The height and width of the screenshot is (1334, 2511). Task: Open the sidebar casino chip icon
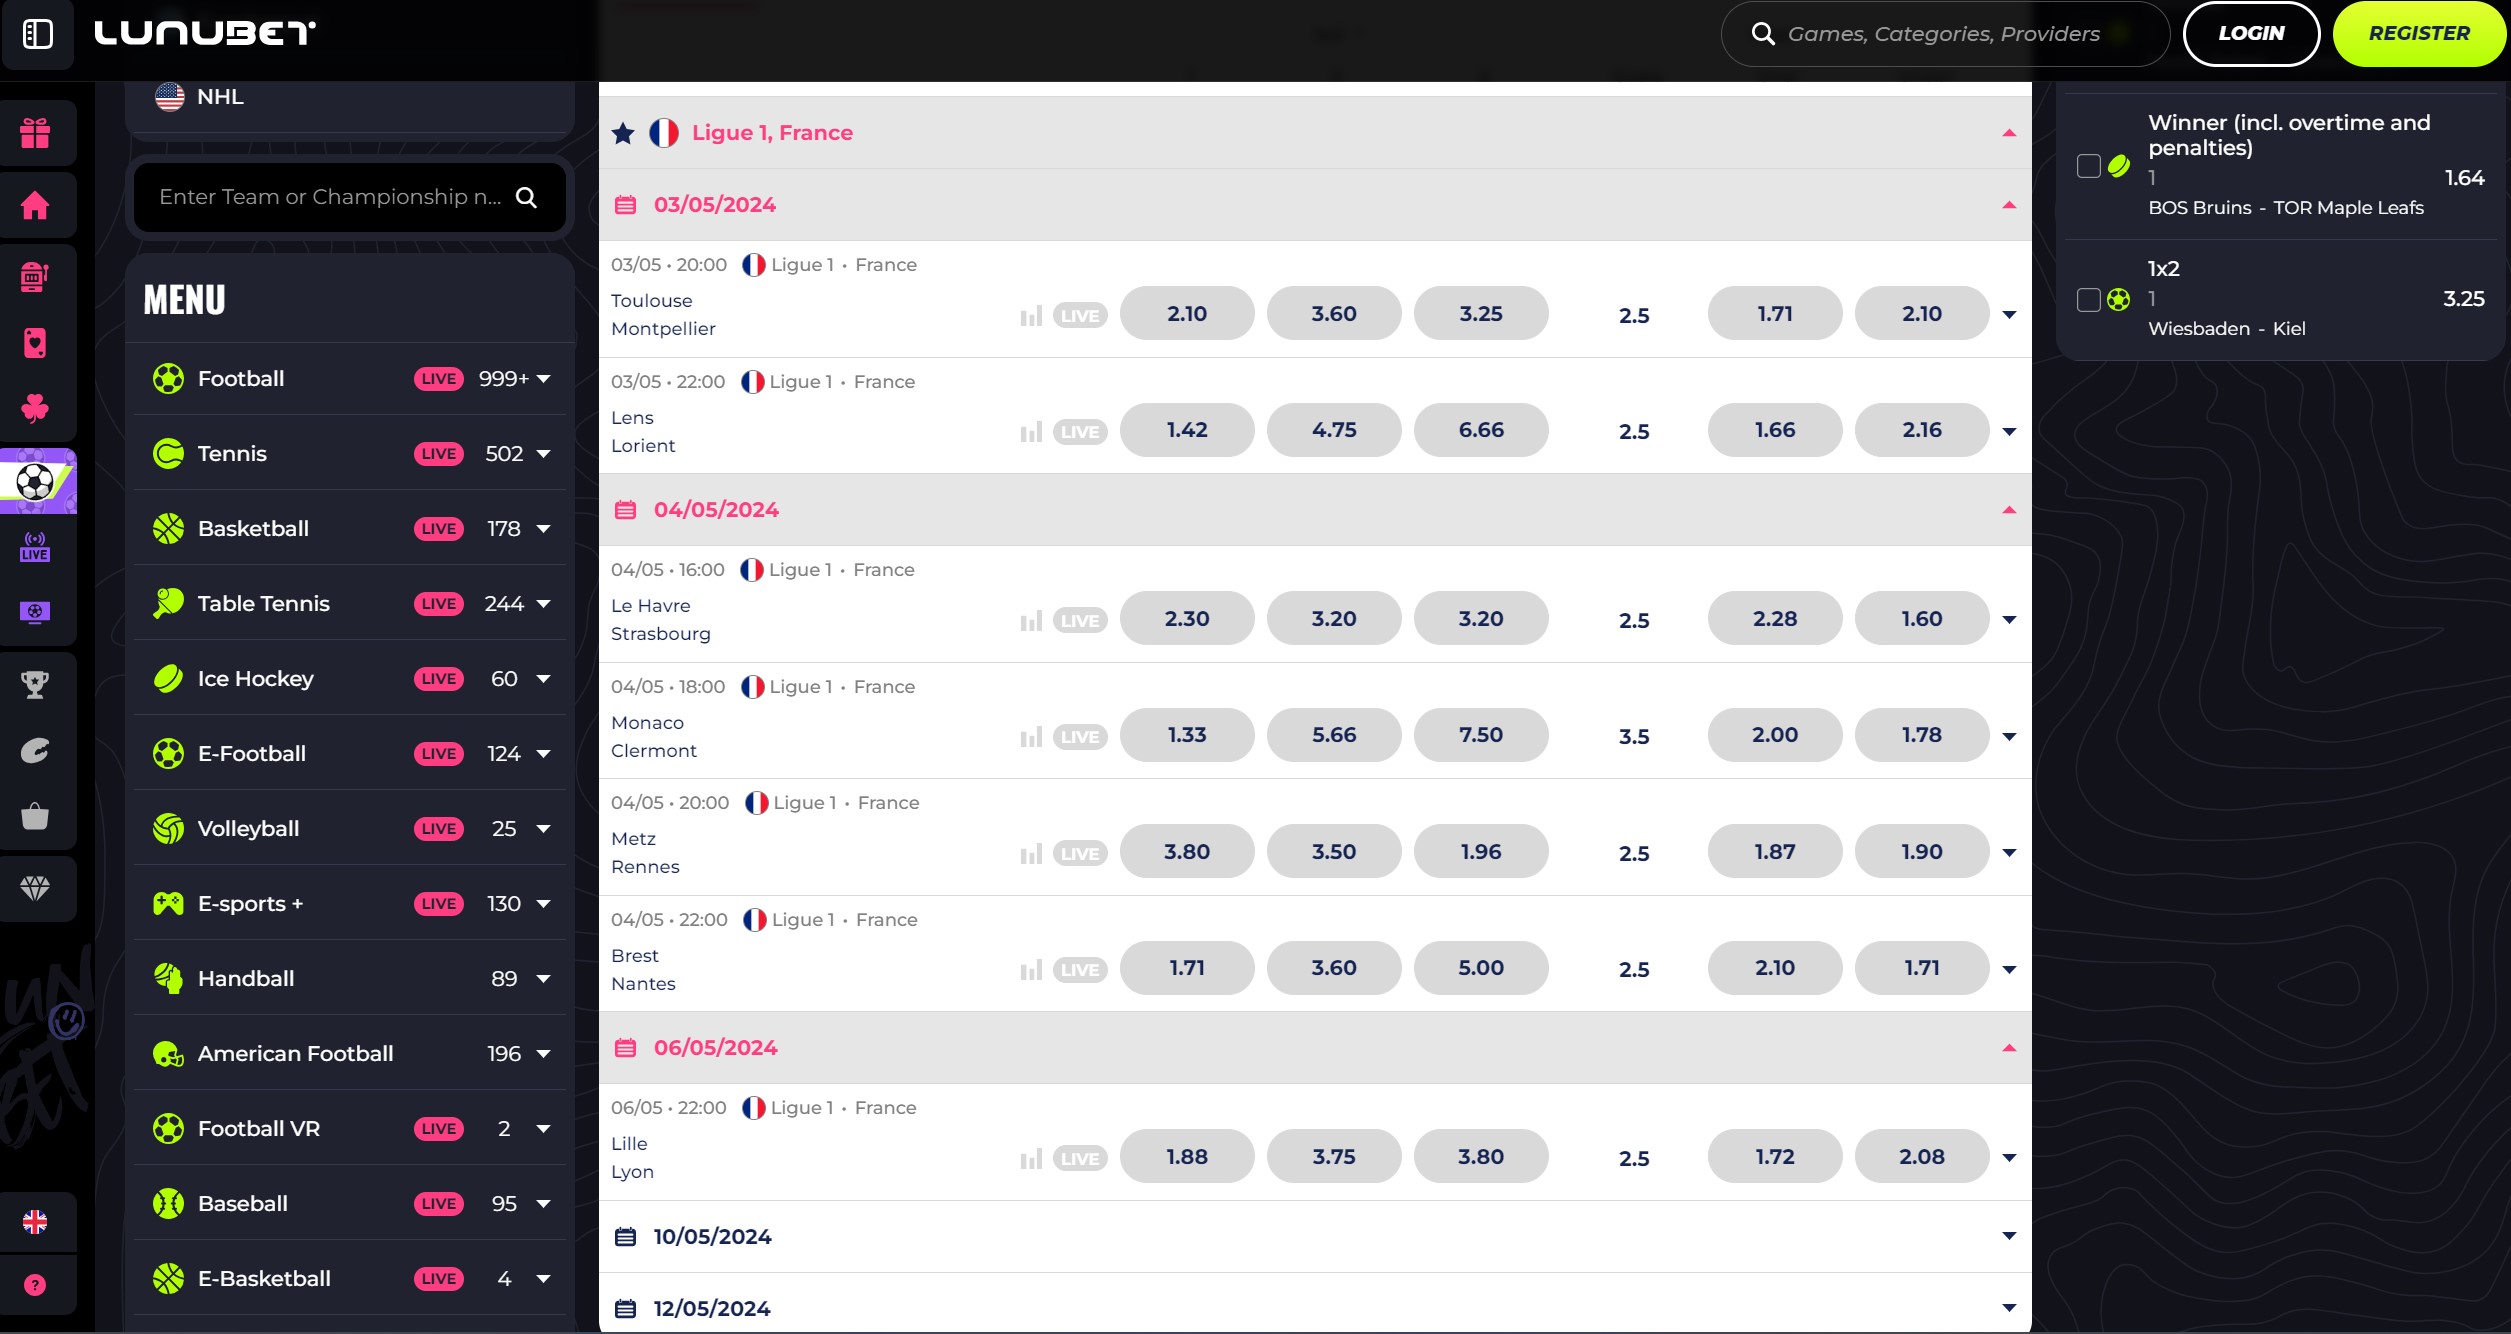click(35, 750)
